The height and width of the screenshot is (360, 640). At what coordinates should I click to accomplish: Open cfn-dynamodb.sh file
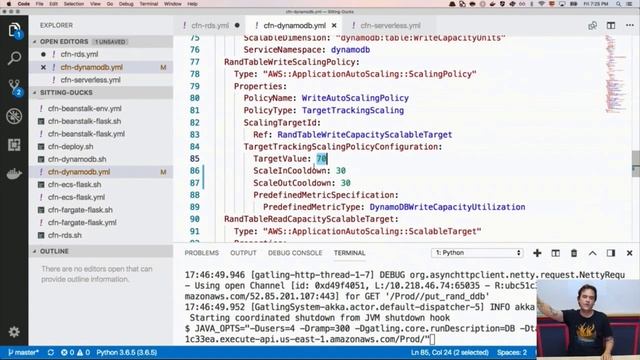(101, 159)
